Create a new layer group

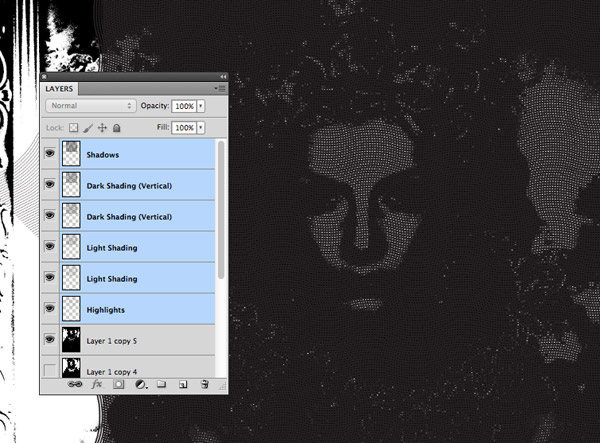tap(161, 384)
